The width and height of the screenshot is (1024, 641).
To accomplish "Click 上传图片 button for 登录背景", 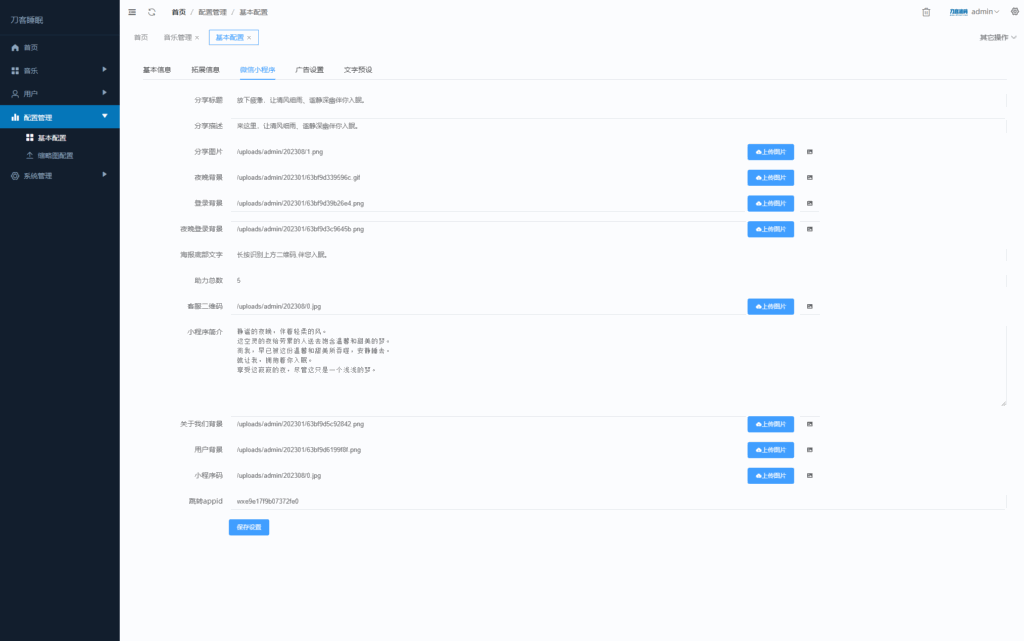I will click(770, 203).
